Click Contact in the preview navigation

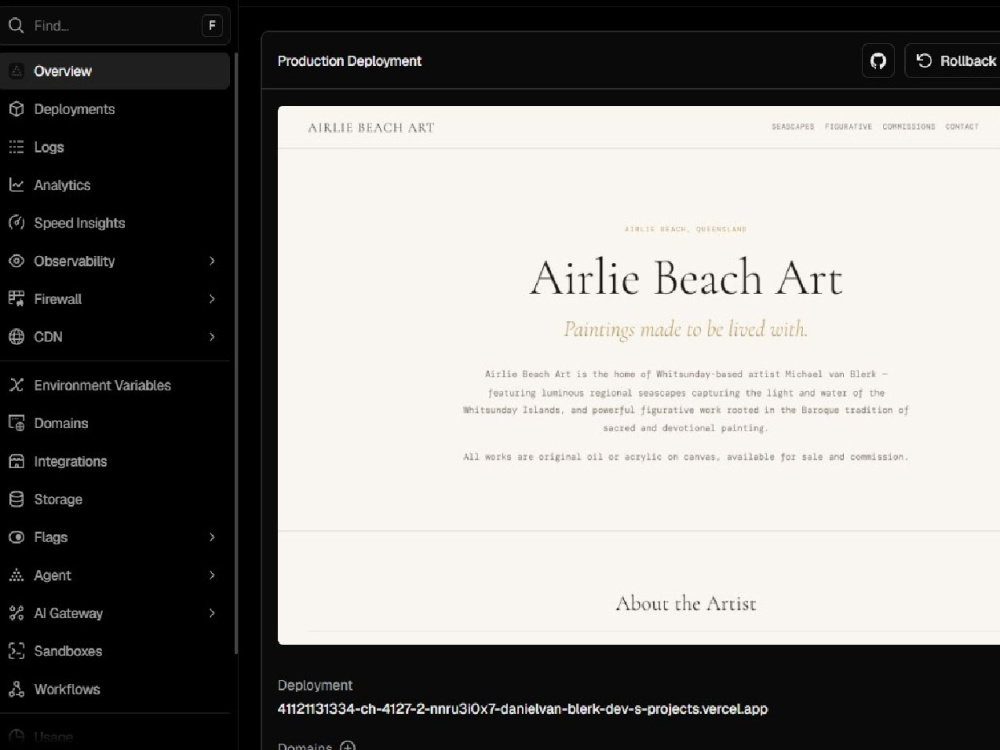click(x=962, y=126)
